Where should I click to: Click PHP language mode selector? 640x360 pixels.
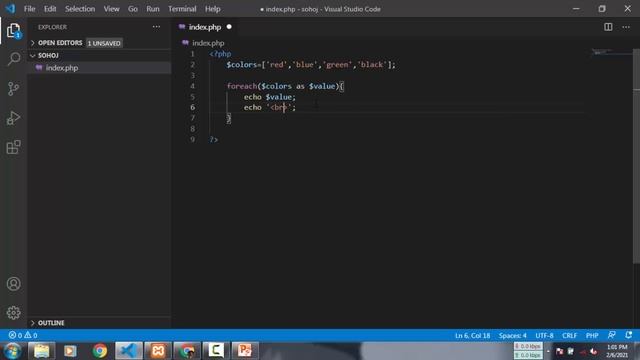(592, 335)
